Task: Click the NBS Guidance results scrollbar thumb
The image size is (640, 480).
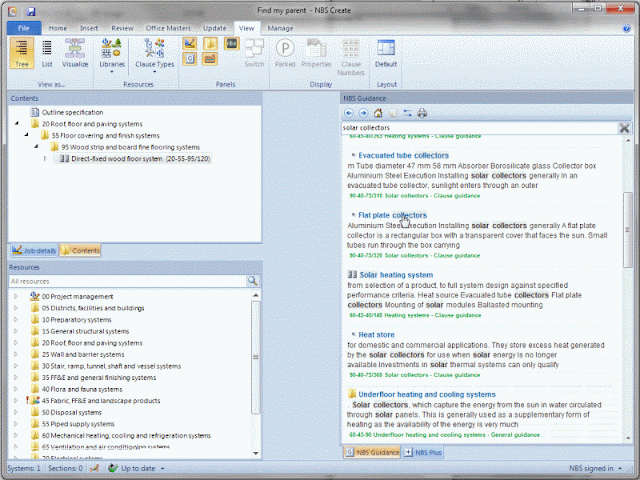Action: pos(628,229)
